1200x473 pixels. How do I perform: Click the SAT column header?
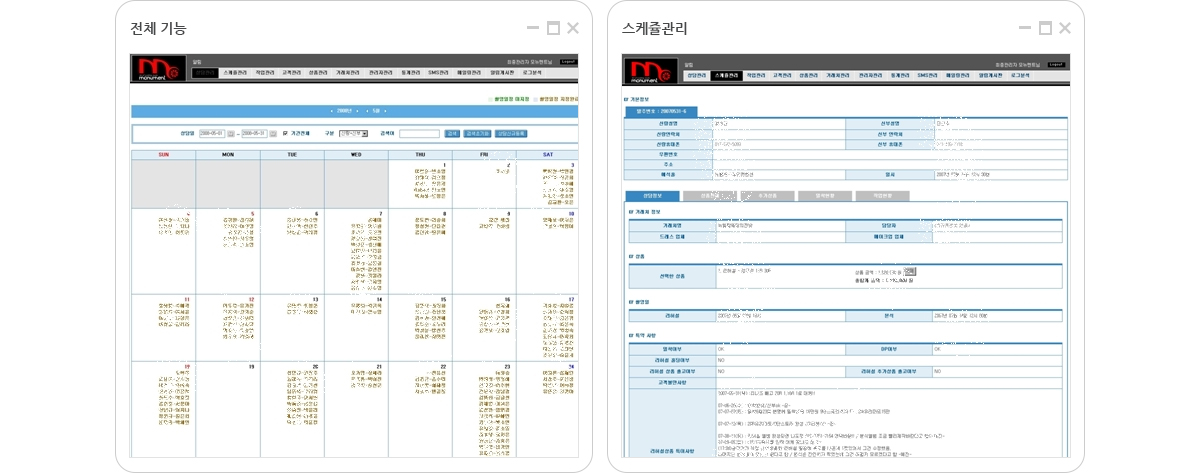tap(547, 154)
